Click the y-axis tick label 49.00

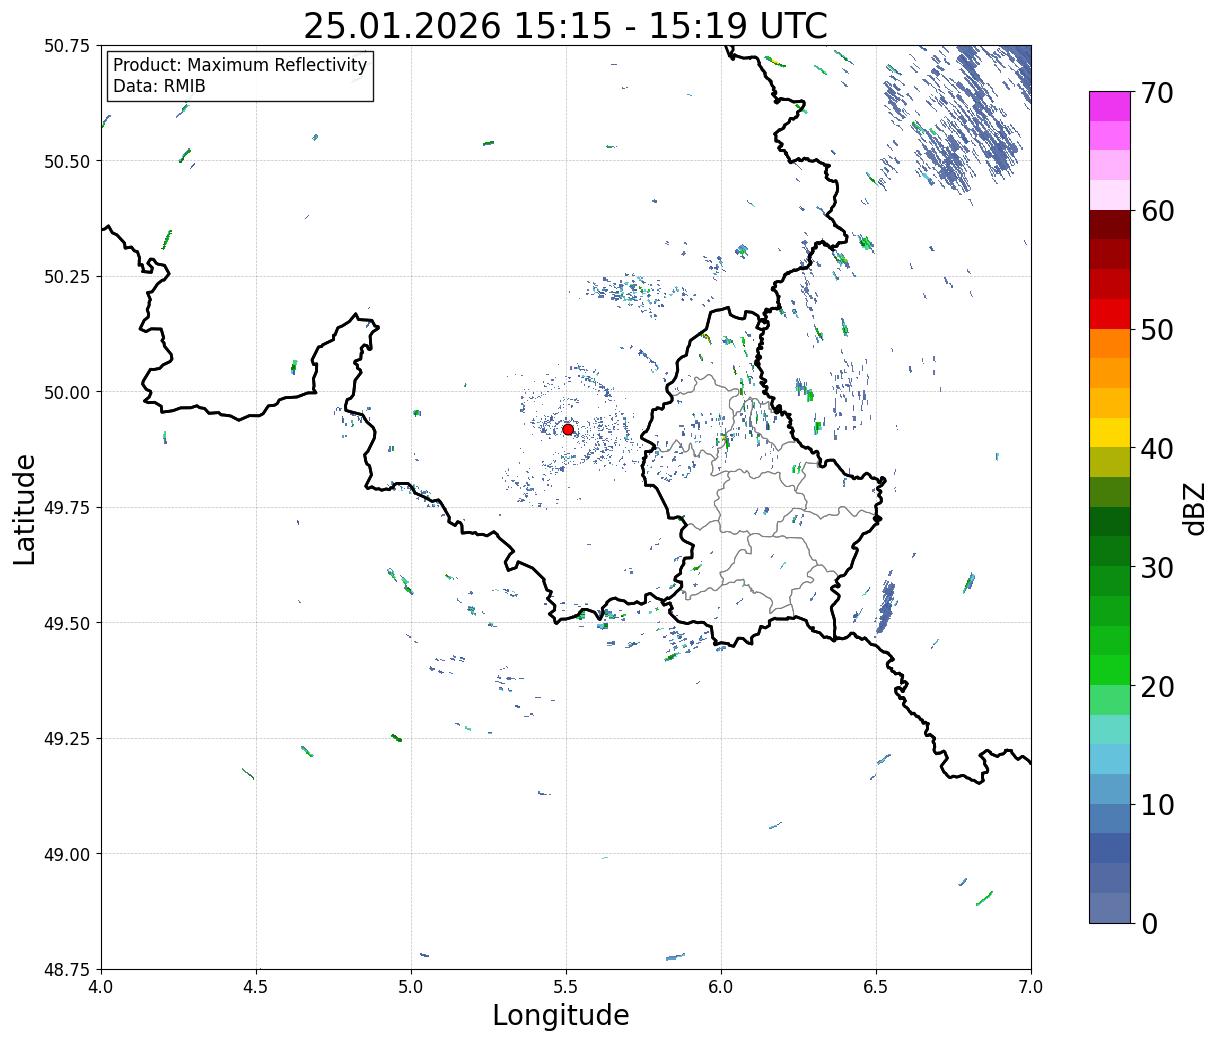point(67,854)
